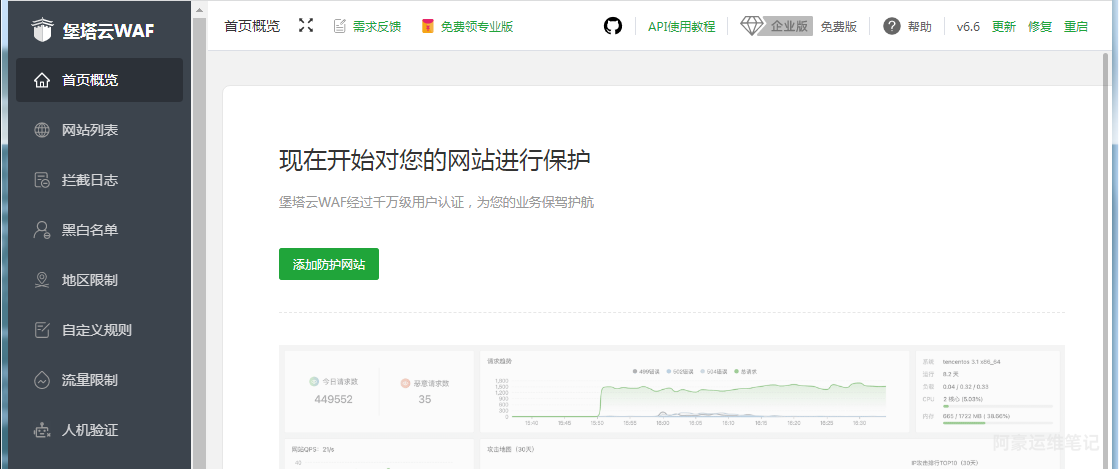Open 流量限制 in the sidebar

point(99,380)
